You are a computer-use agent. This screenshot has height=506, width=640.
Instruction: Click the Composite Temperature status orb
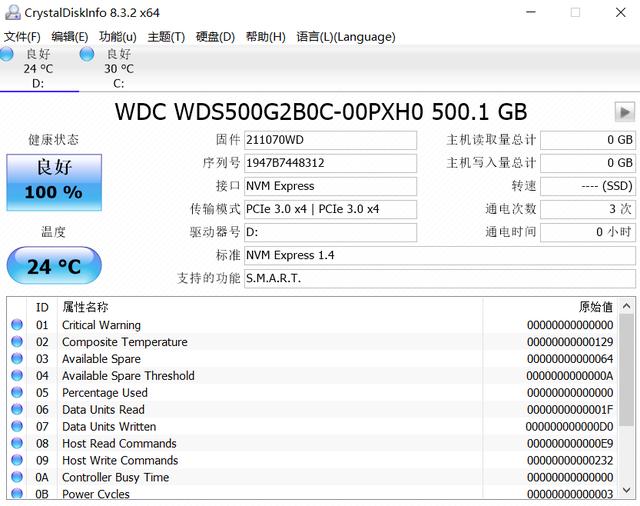[17, 342]
